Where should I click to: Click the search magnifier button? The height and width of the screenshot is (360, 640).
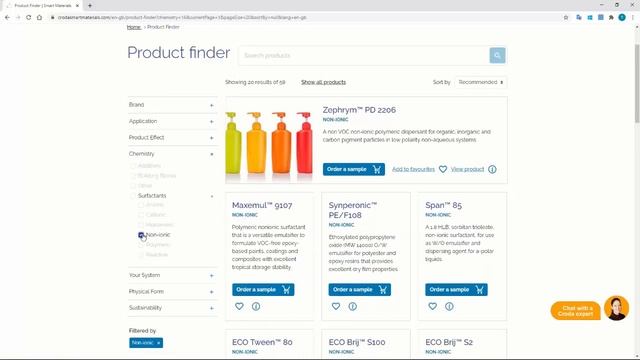(x=497, y=55)
